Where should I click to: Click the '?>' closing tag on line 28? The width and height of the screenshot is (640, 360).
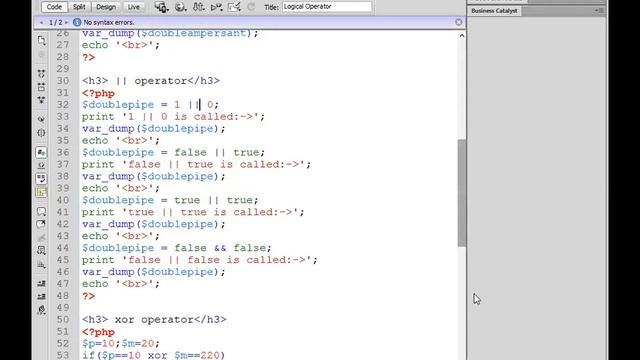(89, 57)
